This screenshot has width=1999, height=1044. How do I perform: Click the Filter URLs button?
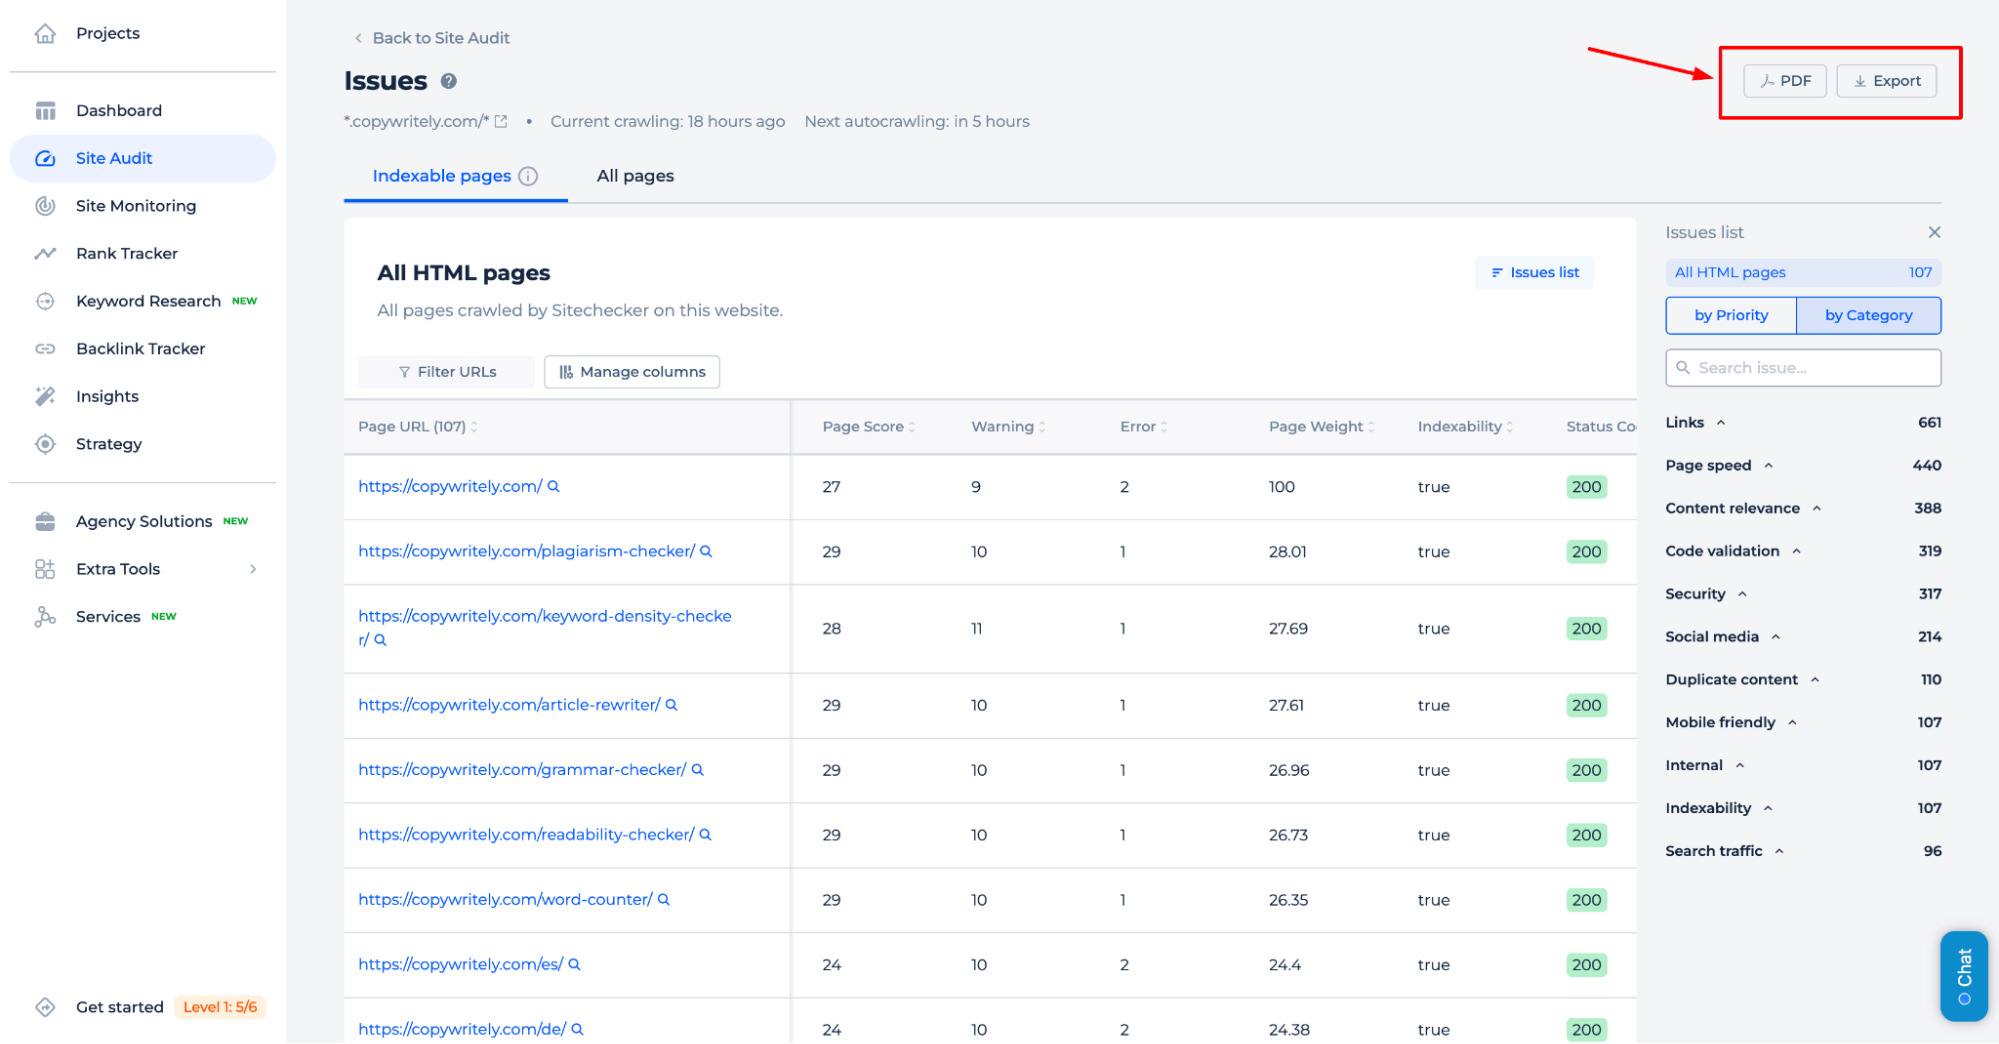point(447,372)
